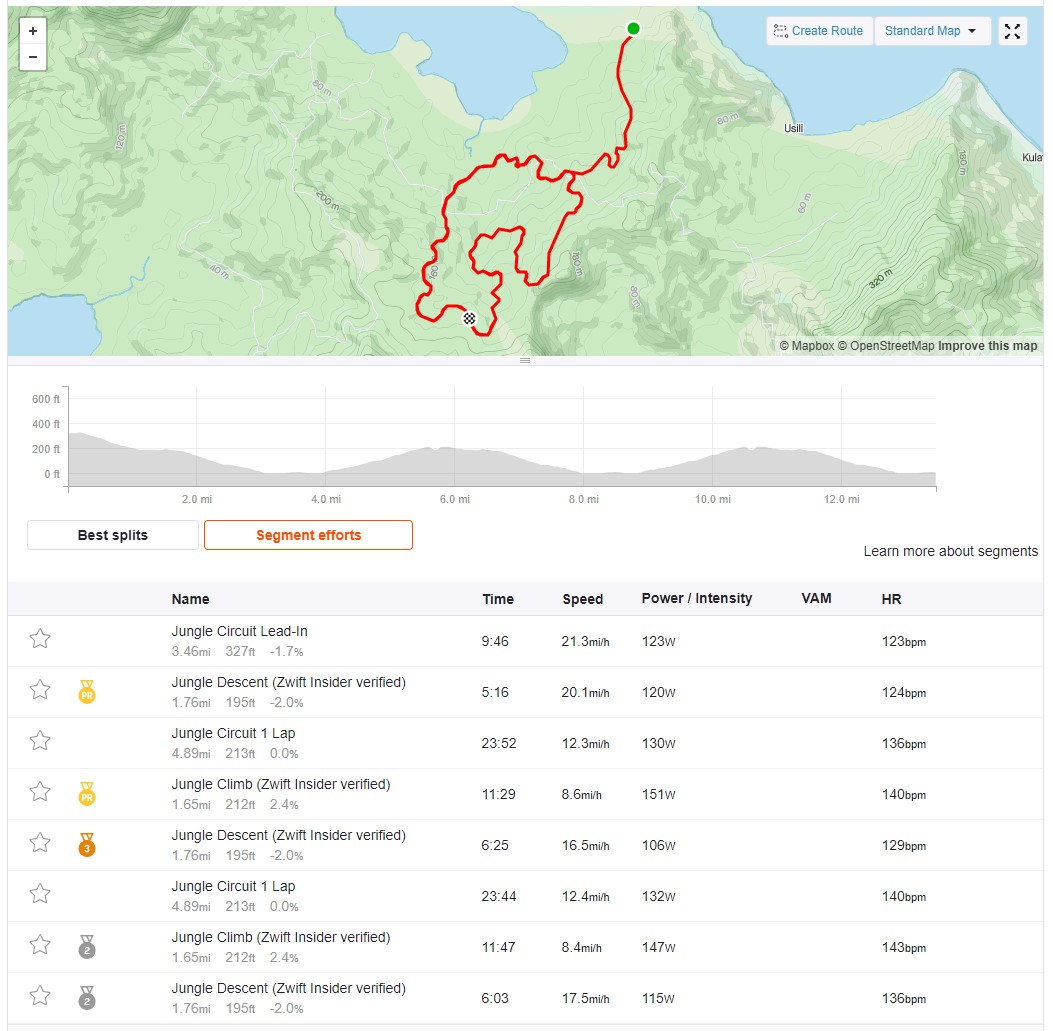The width and height of the screenshot is (1053, 1031).
Task: Zoom out on the map
Action: (x=33, y=57)
